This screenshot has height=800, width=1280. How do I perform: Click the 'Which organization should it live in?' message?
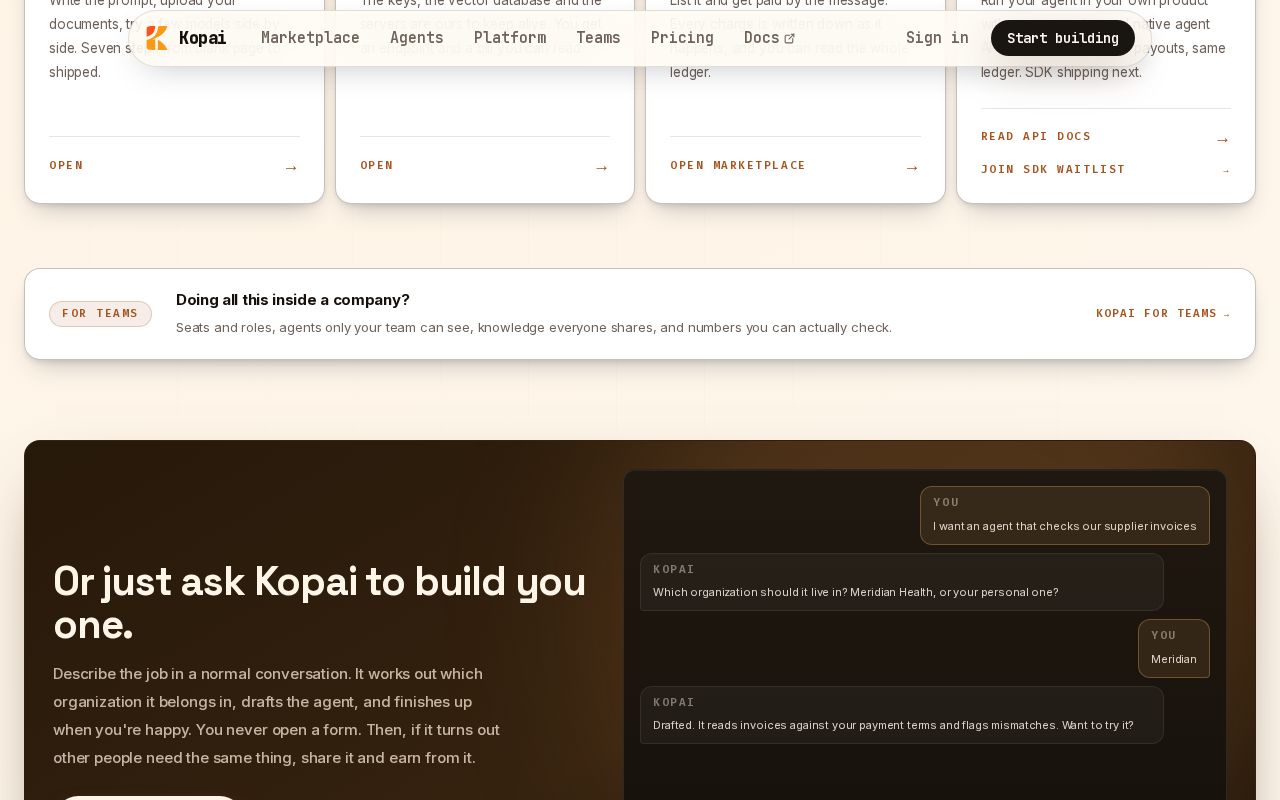(x=902, y=582)
